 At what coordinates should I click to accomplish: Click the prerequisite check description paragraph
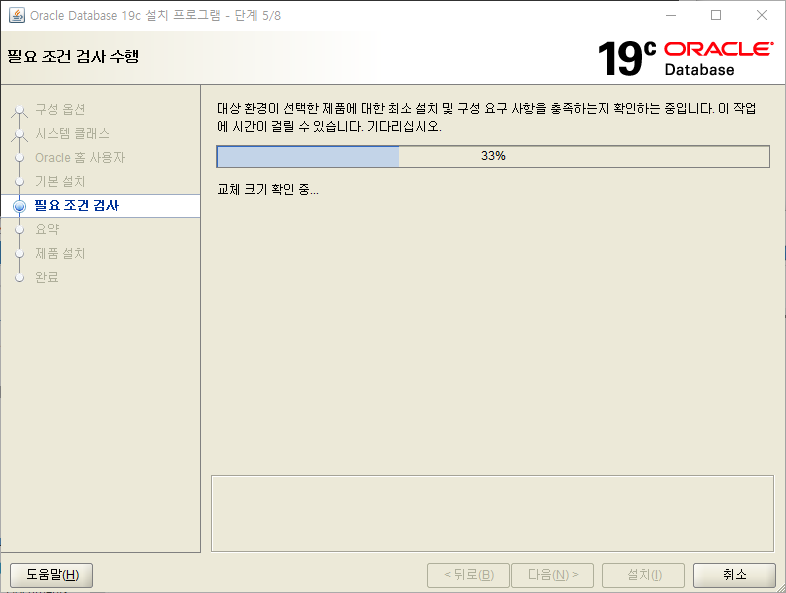pyautogui.click(x=486, y=117)
